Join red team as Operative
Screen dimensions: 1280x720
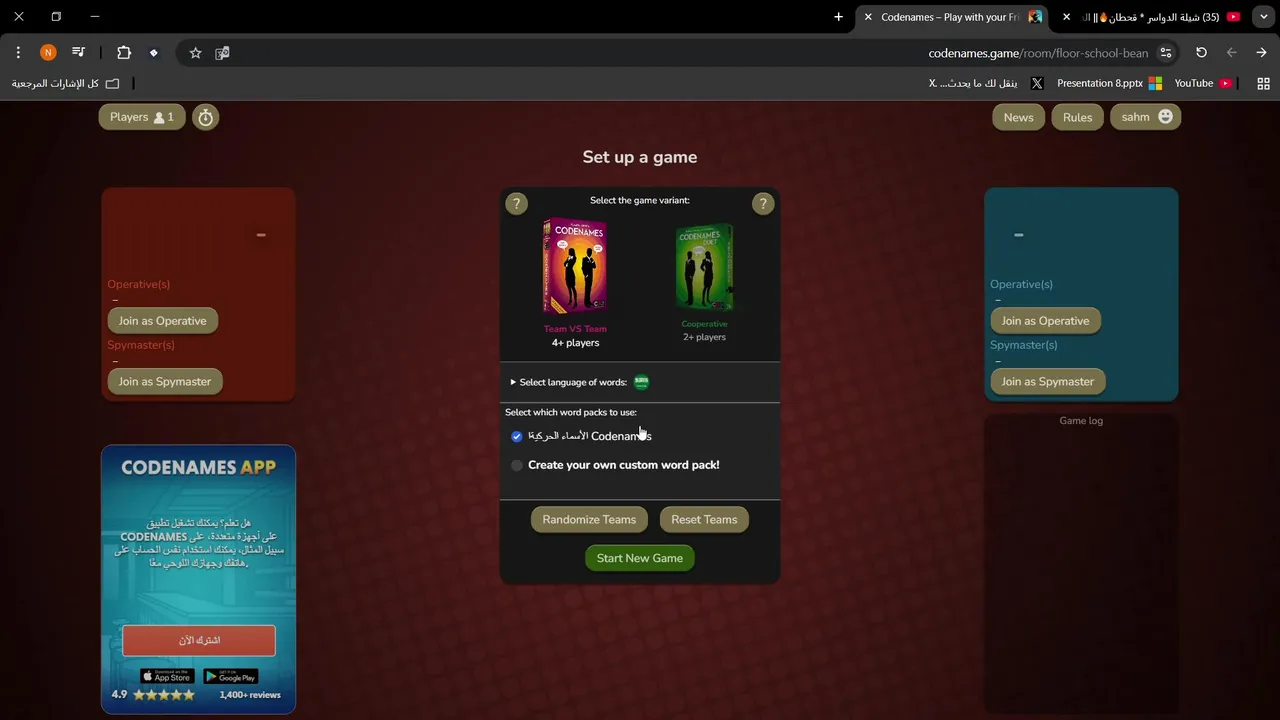[x=163, y=321]
